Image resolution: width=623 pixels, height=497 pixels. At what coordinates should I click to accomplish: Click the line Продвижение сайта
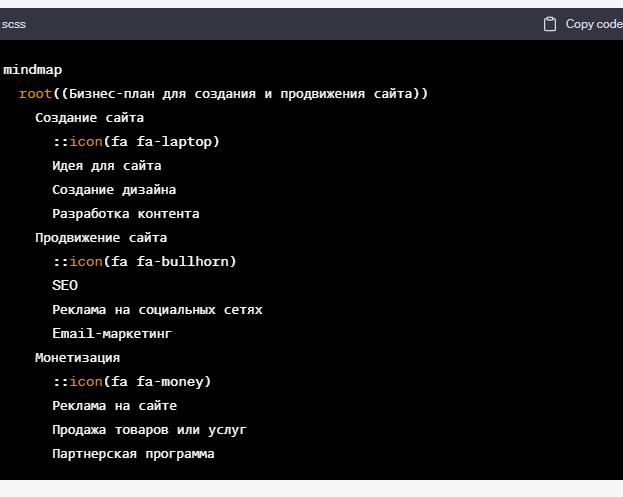[x=101, y=238]
